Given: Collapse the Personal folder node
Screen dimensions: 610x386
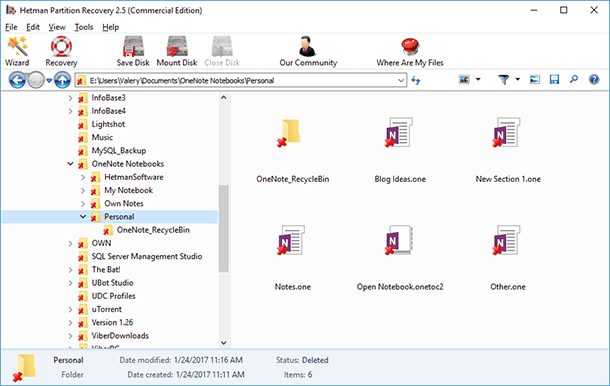Looking at the screenshot, I should point(83,217).
